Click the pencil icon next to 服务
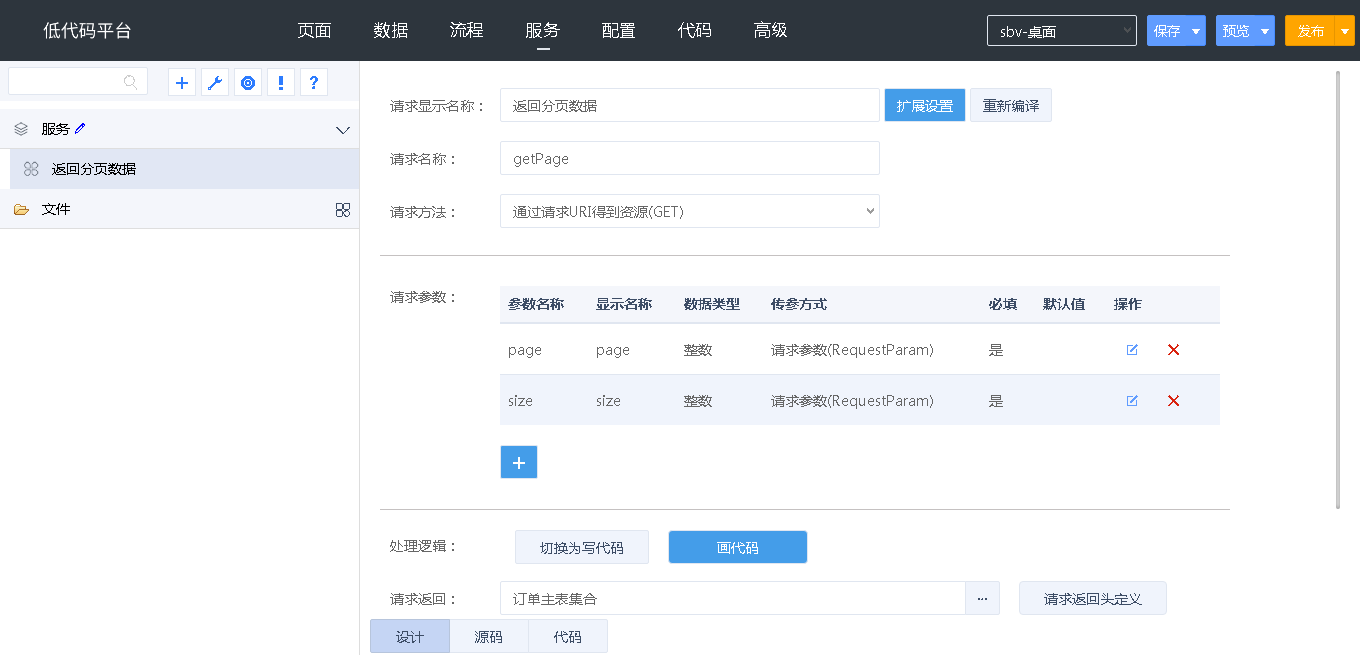 coord(81,128)
